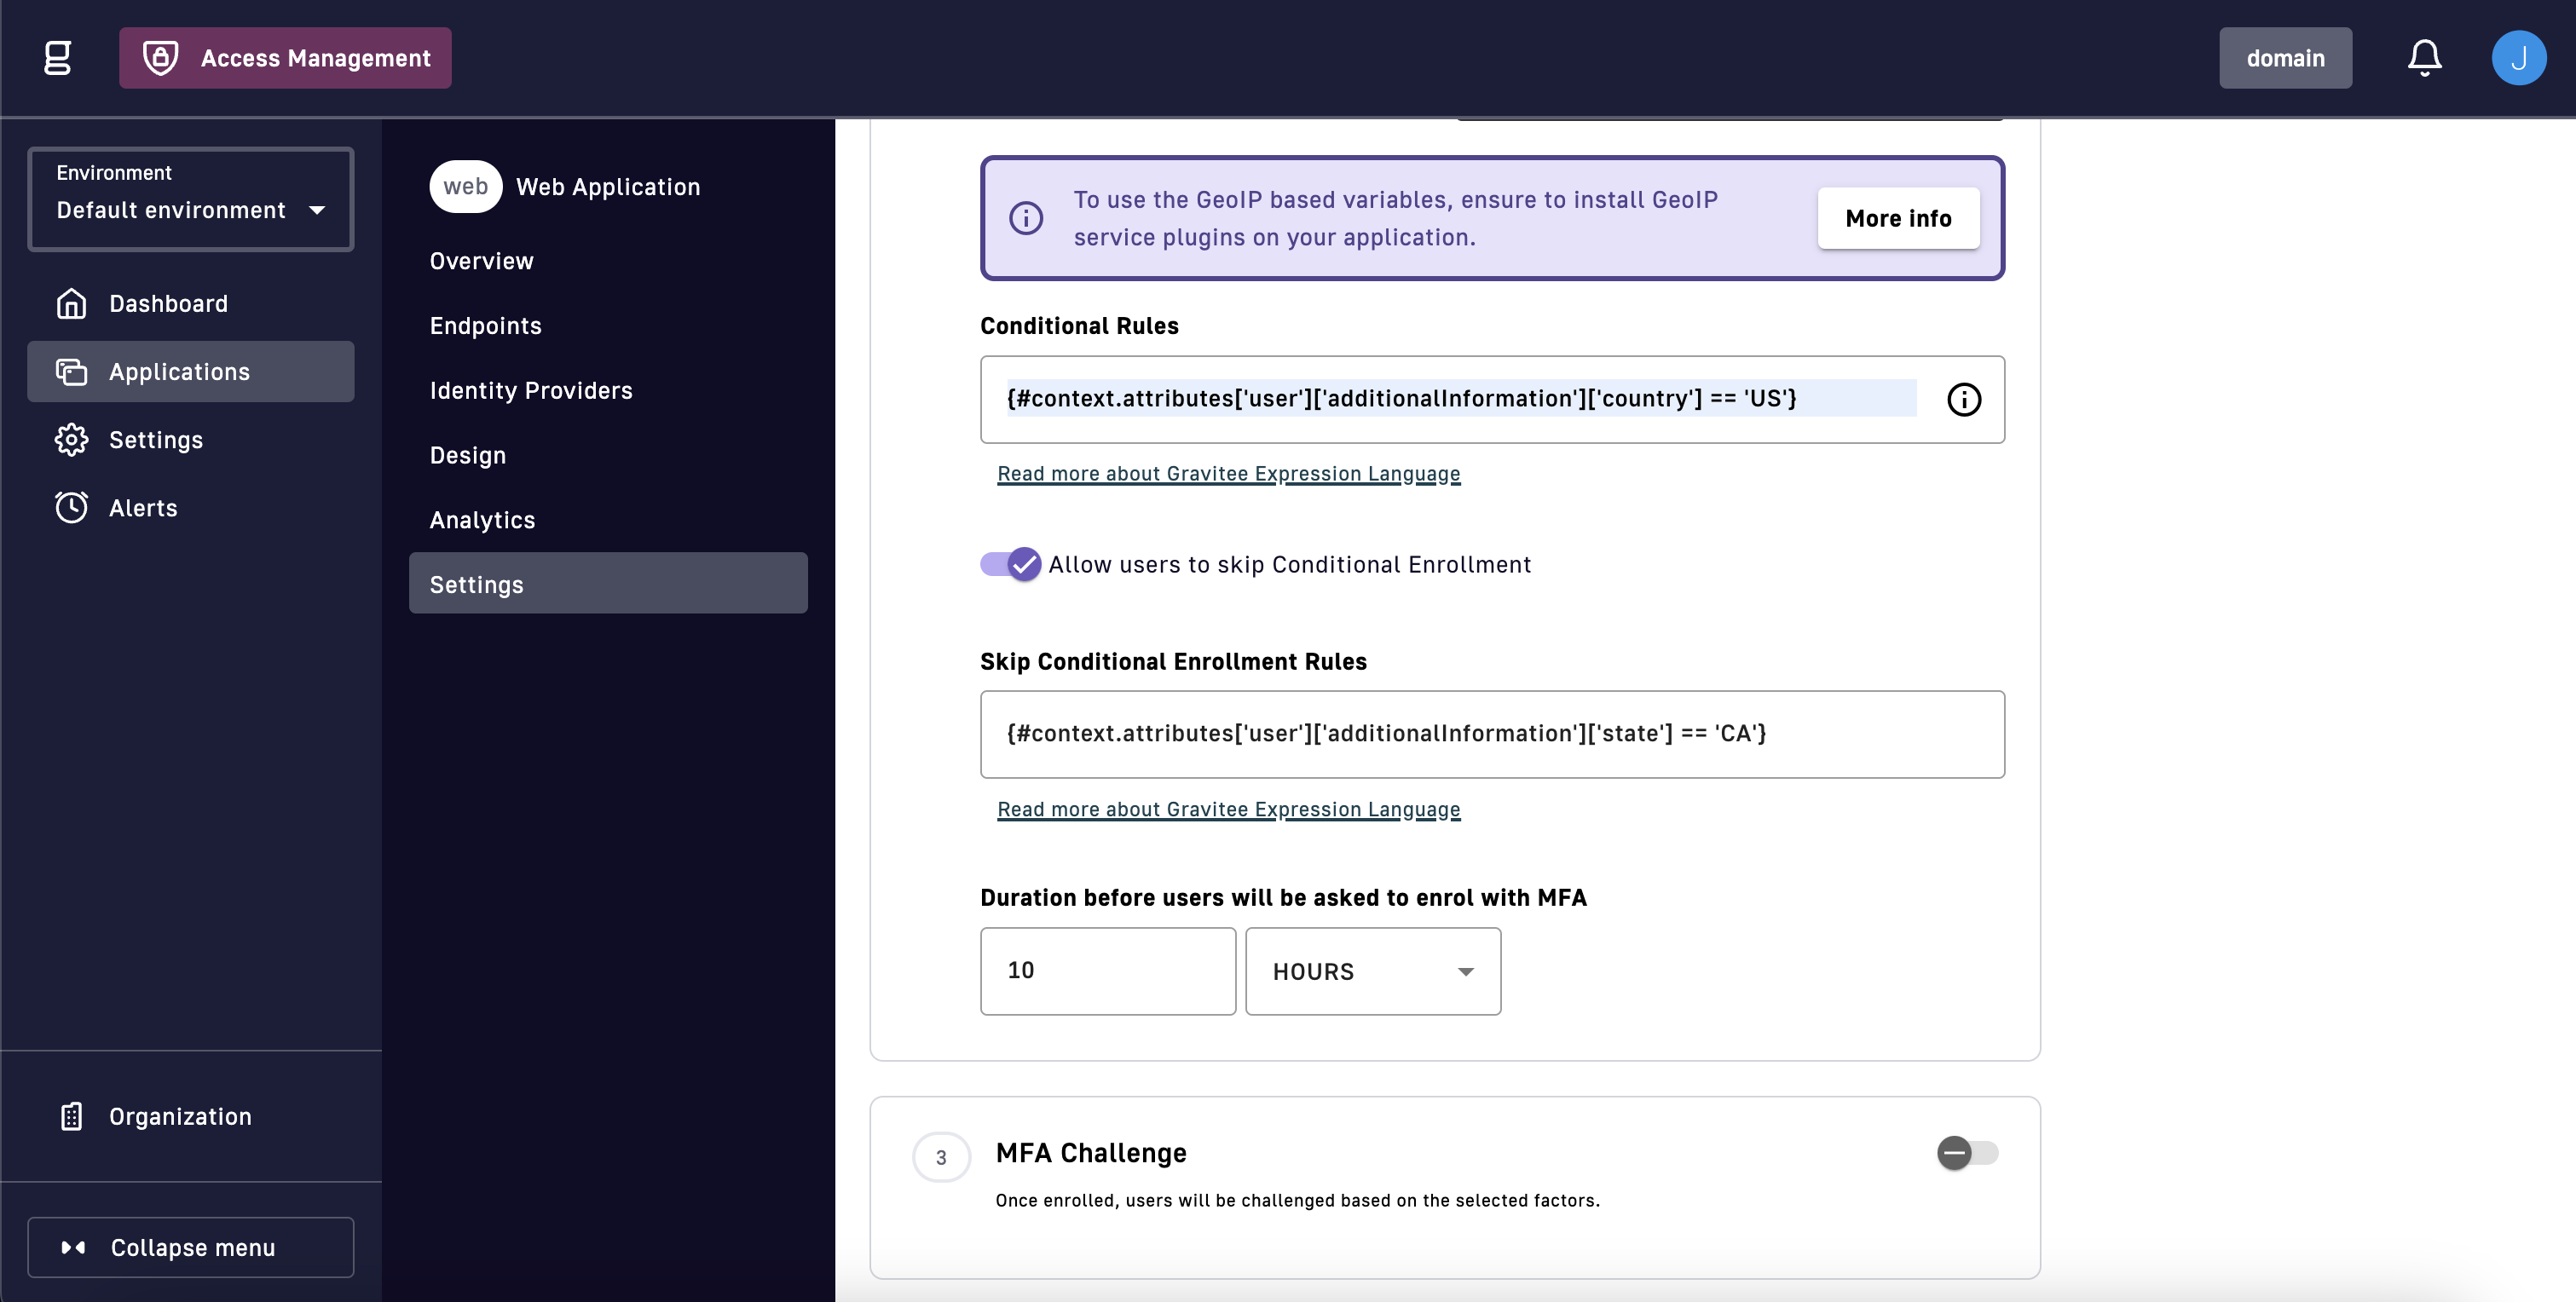Viewport: 2576px width, 1302px height.
Task: Open notifications bell icon
Action: point(2423,58)
